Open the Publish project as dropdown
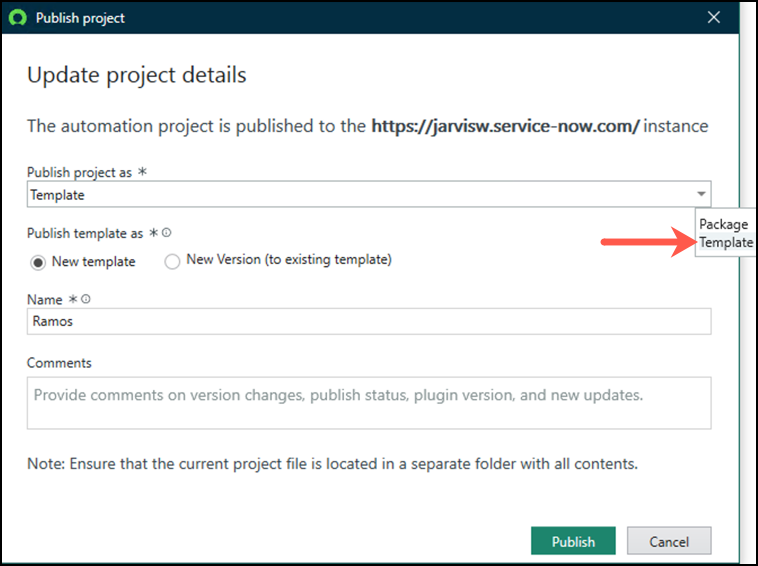The height and width of the screenshot is (566, 758). point(369,194)
